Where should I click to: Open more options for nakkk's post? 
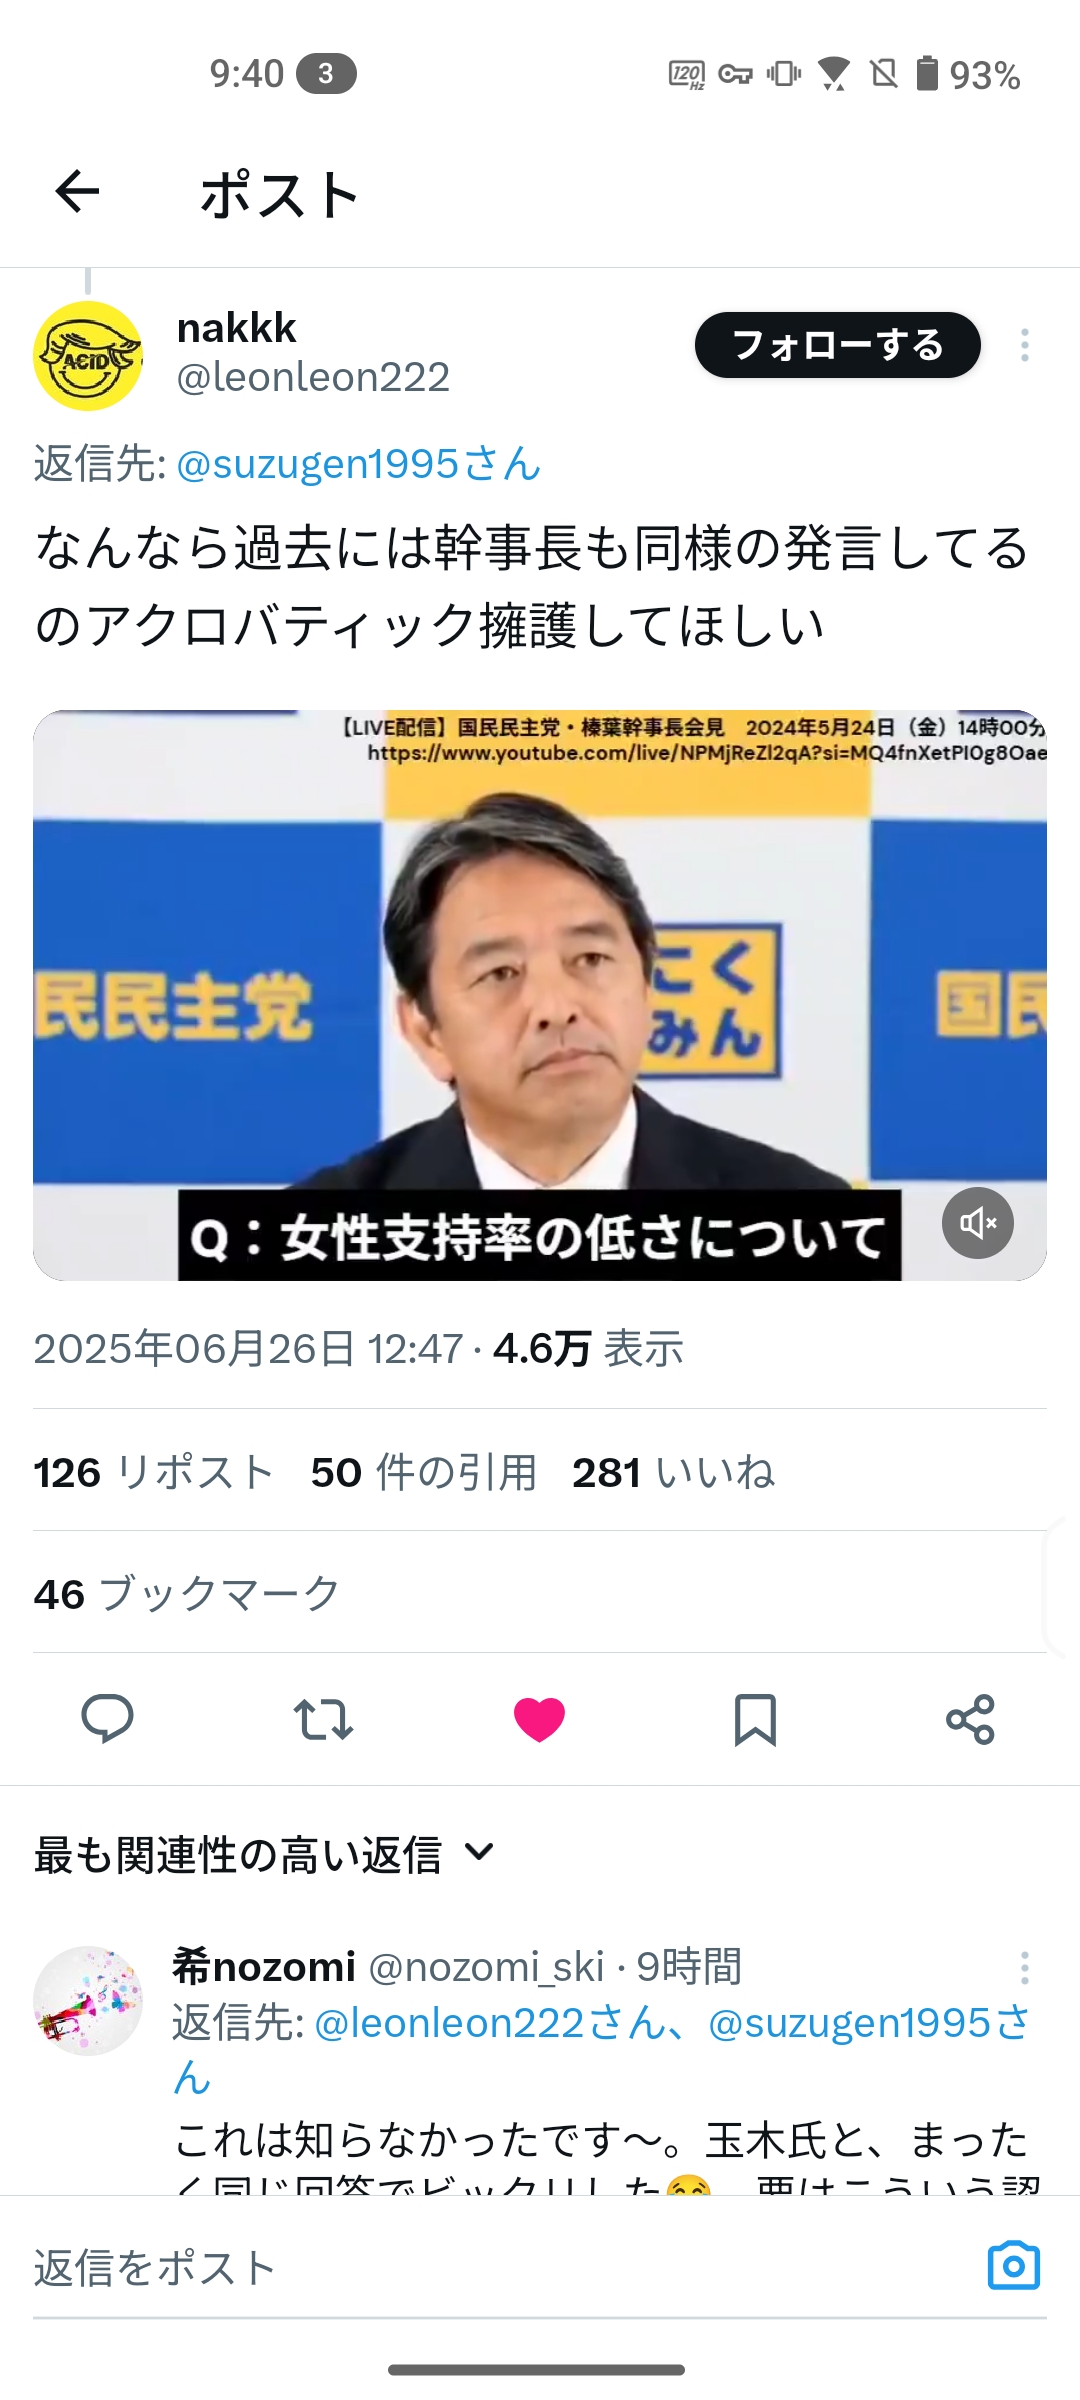[1024, 345]
